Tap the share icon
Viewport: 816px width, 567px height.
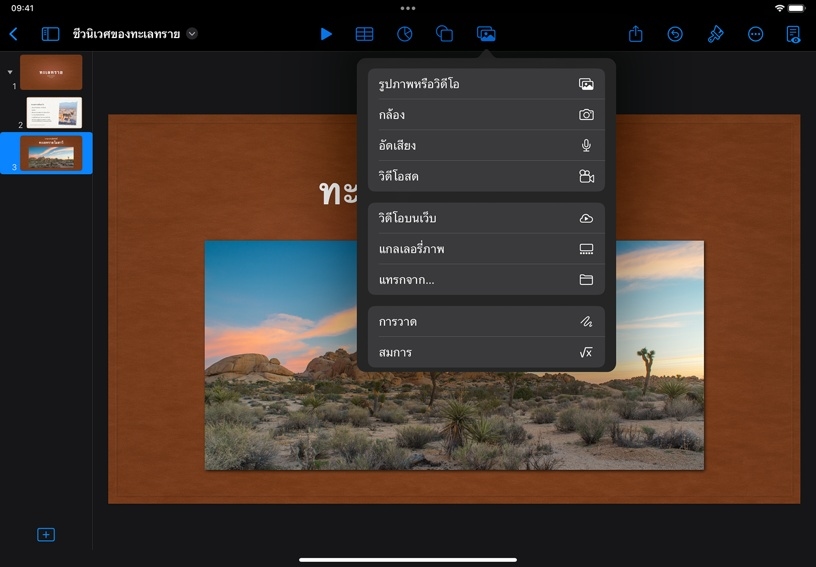click(x=635, y=34)
